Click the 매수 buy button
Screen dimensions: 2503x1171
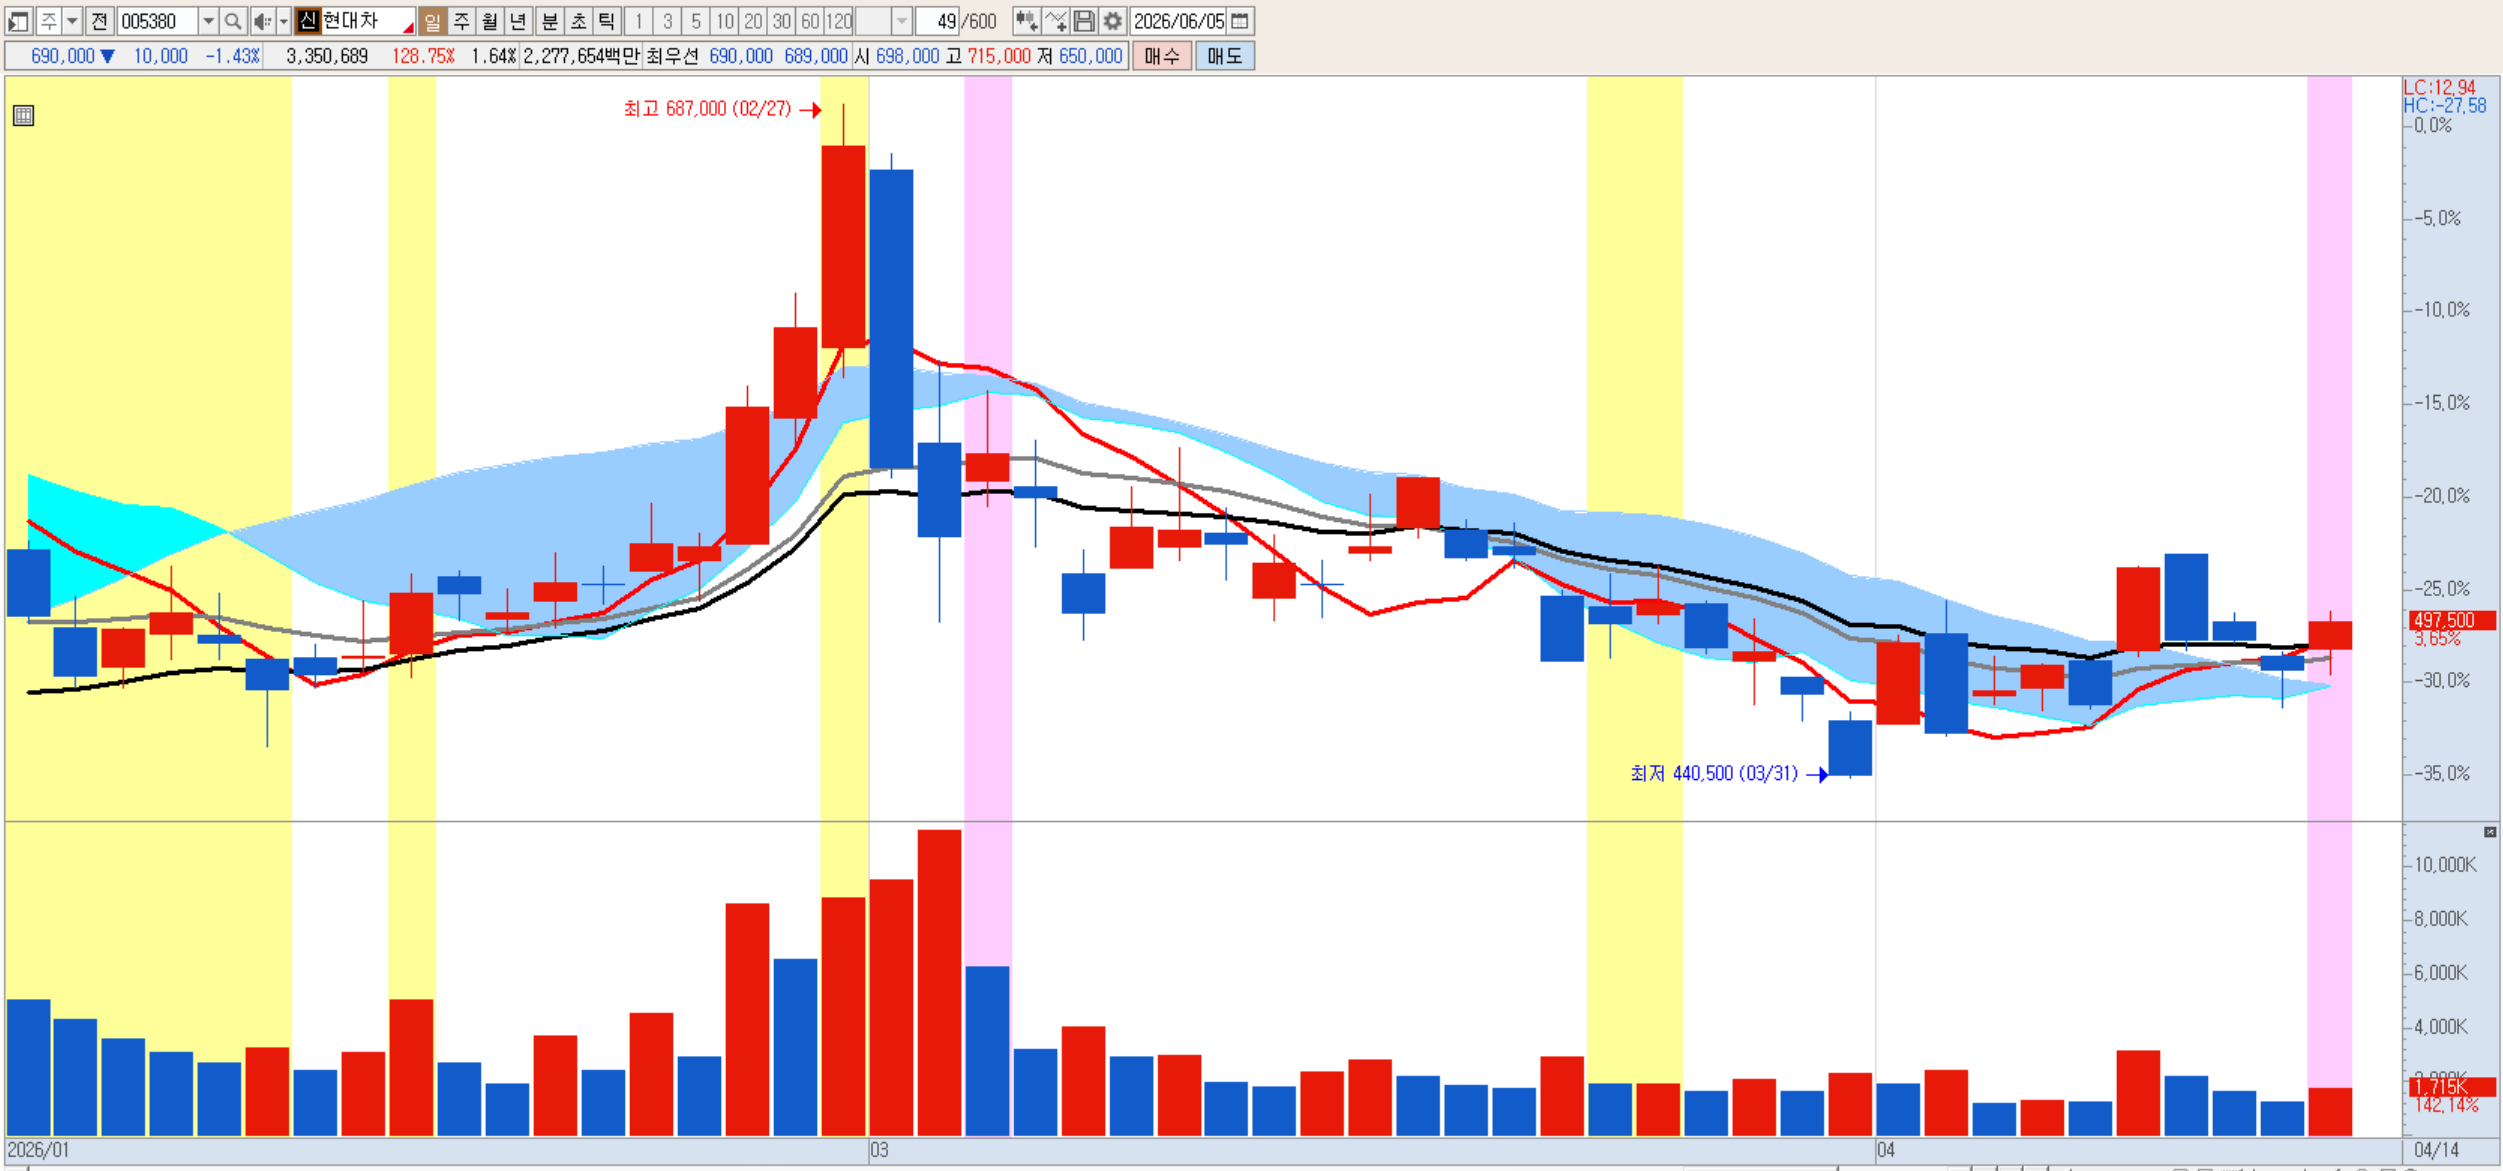click(1162, 56)
